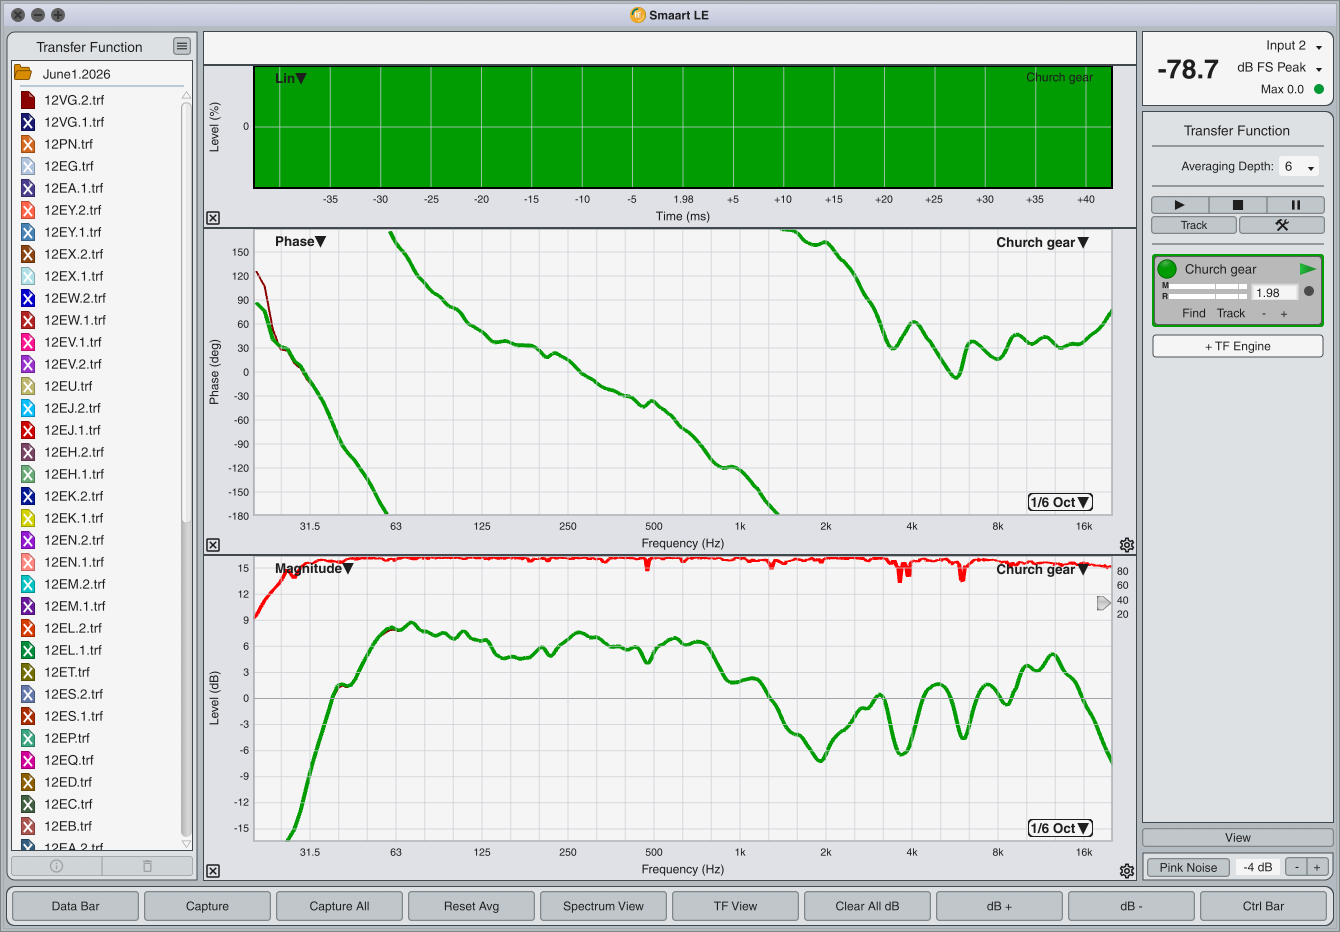This screenshot has width=1340, height=932.
Task: Click the 12EK.1.trf yellow trace icon
Action: (x=28, y=518)
